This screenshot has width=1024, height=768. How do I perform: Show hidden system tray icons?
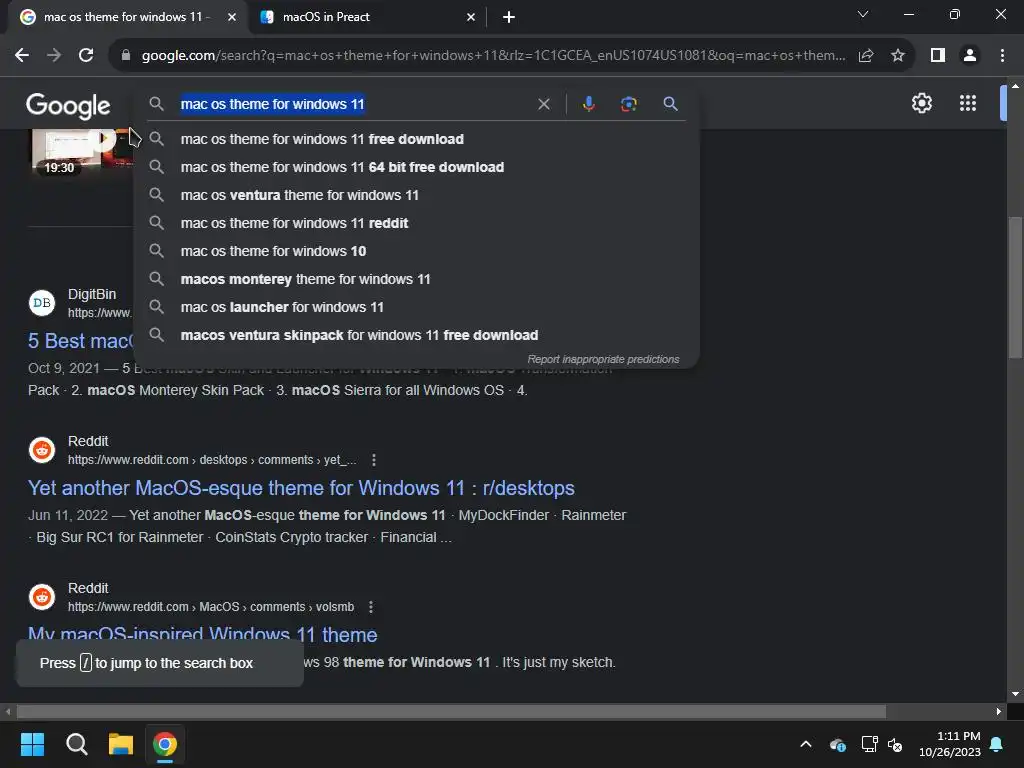(x=806, y=744)
